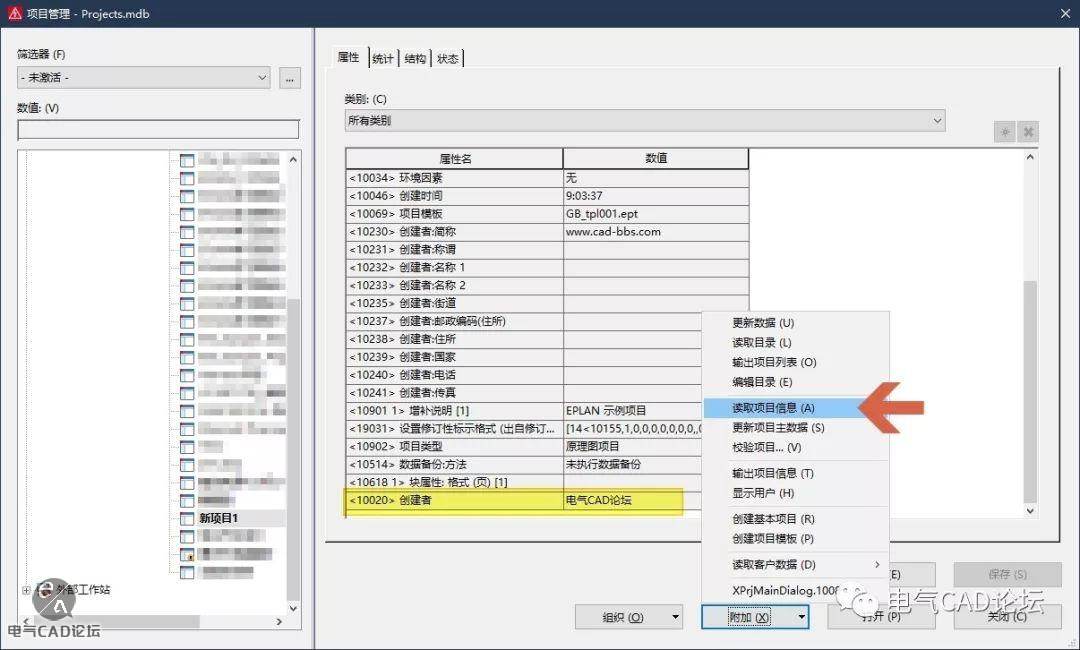This screenshot has height=650, width=1080.
Task: Click the New property star icon
Action: click(x=1004, y=132)
